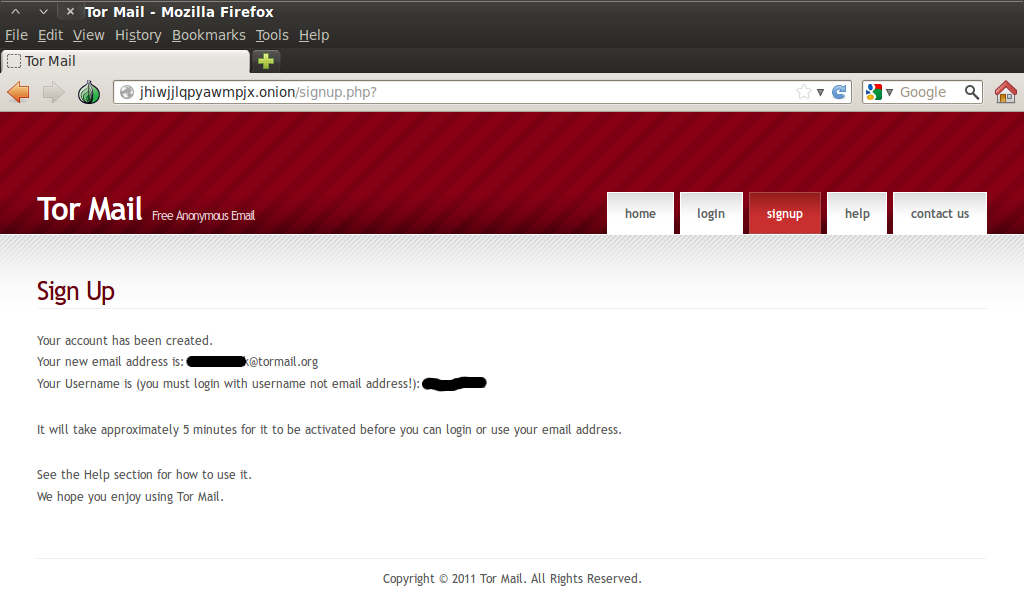Click the orange Back arrow button
Viewport: 1024px width, 598px height.
click(18, 92)
